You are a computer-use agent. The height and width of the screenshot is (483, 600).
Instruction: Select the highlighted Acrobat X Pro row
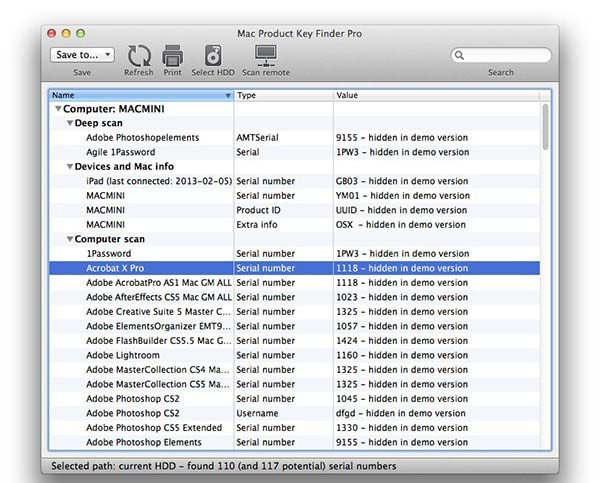(295, 268)
